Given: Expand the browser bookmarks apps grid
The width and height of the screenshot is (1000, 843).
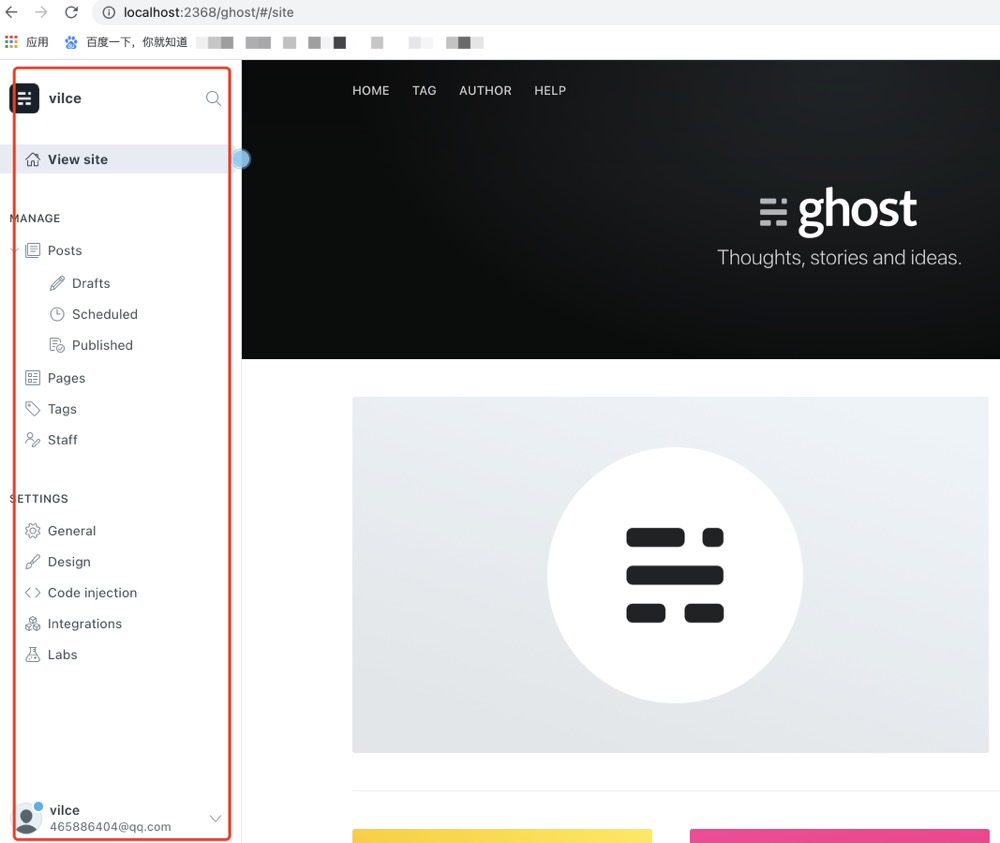Looking at the screenshot, I should tap(11, 41).
